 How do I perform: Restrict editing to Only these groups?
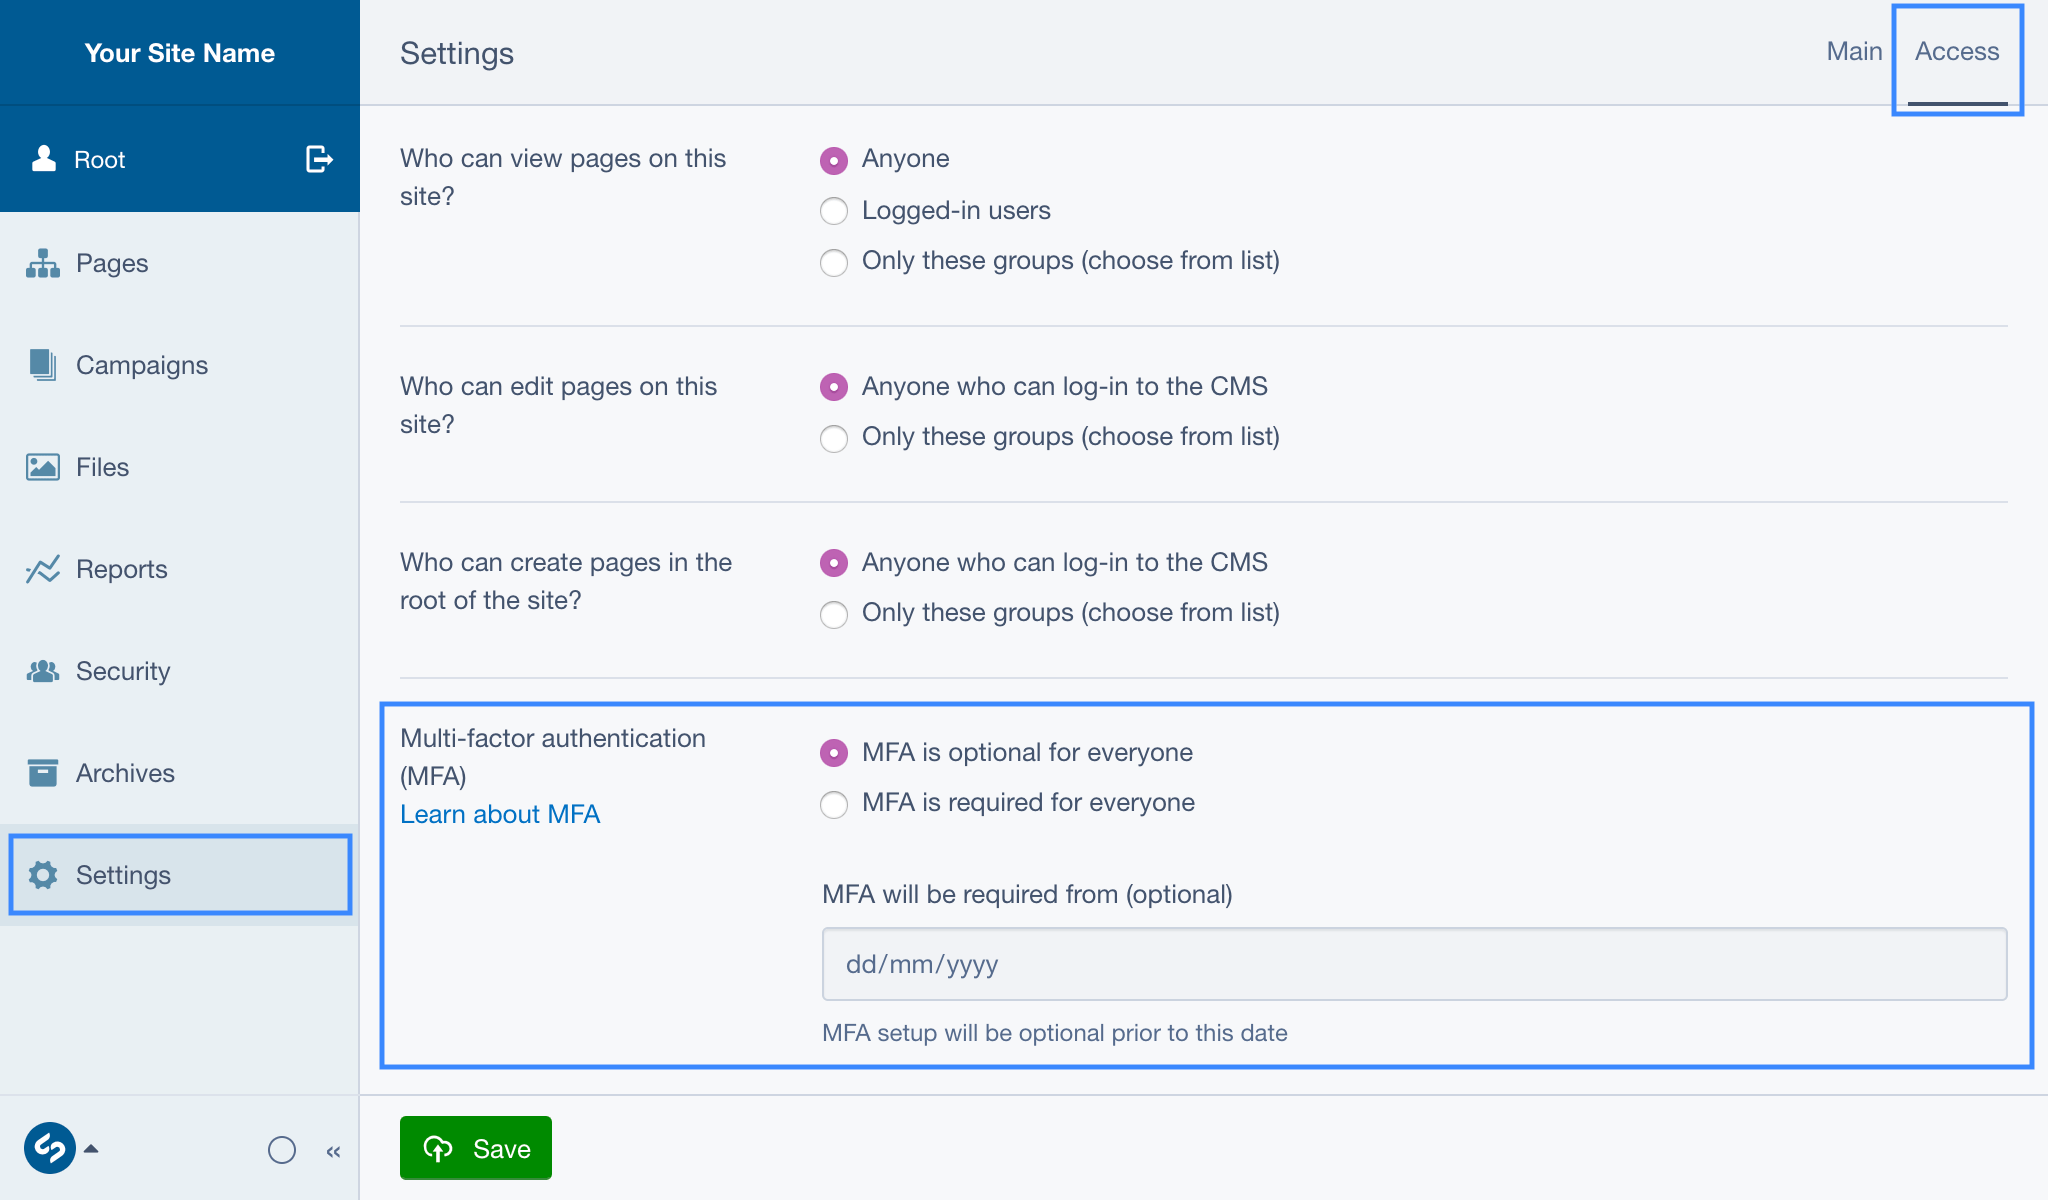833,439
